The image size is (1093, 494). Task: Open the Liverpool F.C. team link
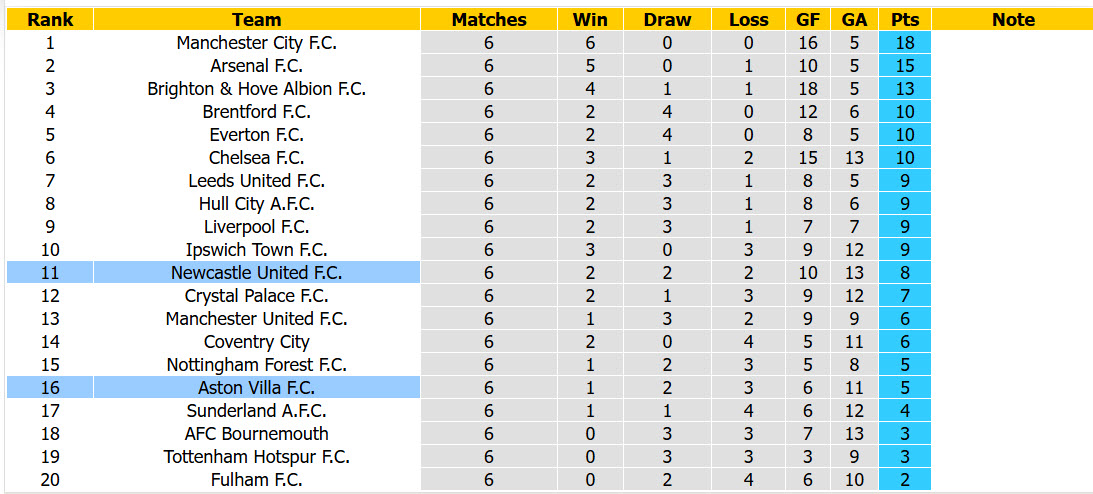point(257,227)
